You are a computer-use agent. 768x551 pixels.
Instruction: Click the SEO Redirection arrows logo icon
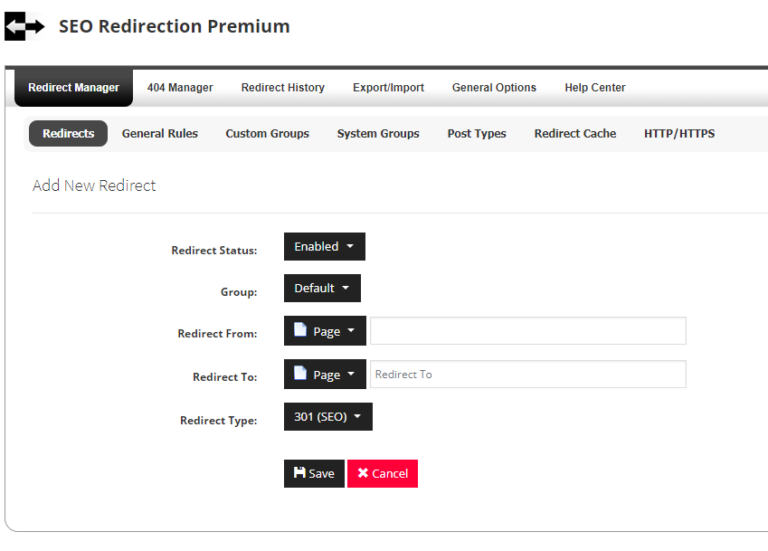tap(24, 27)
